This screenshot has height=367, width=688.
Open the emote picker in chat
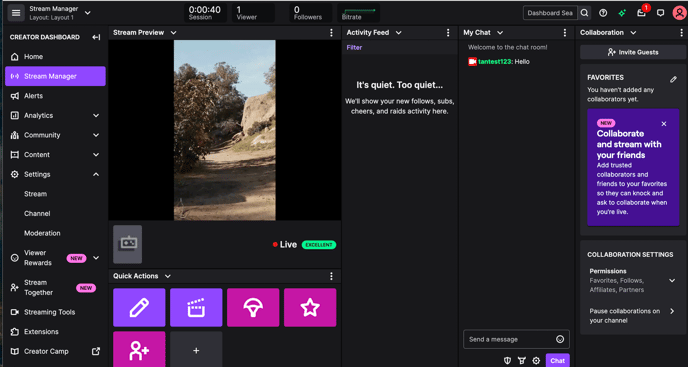(x=560, y=339)
